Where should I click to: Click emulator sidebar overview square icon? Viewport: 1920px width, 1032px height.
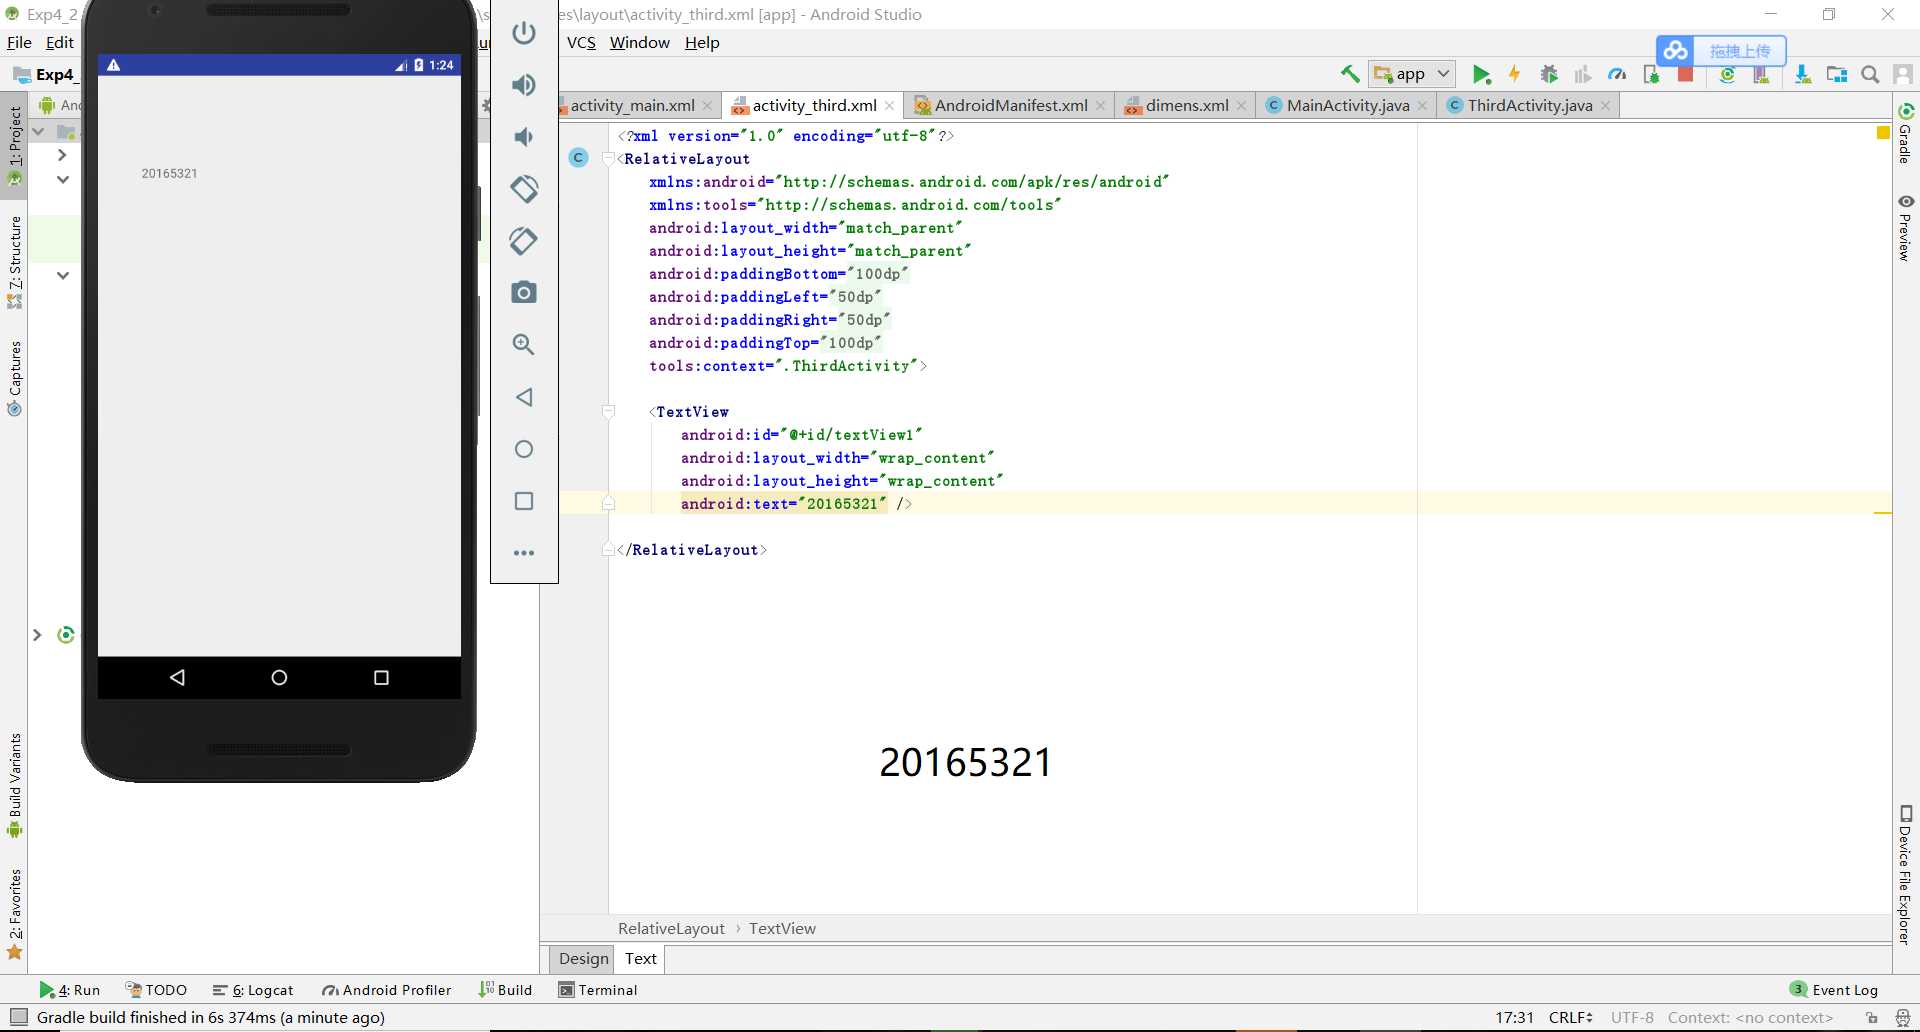pos(524,501)
